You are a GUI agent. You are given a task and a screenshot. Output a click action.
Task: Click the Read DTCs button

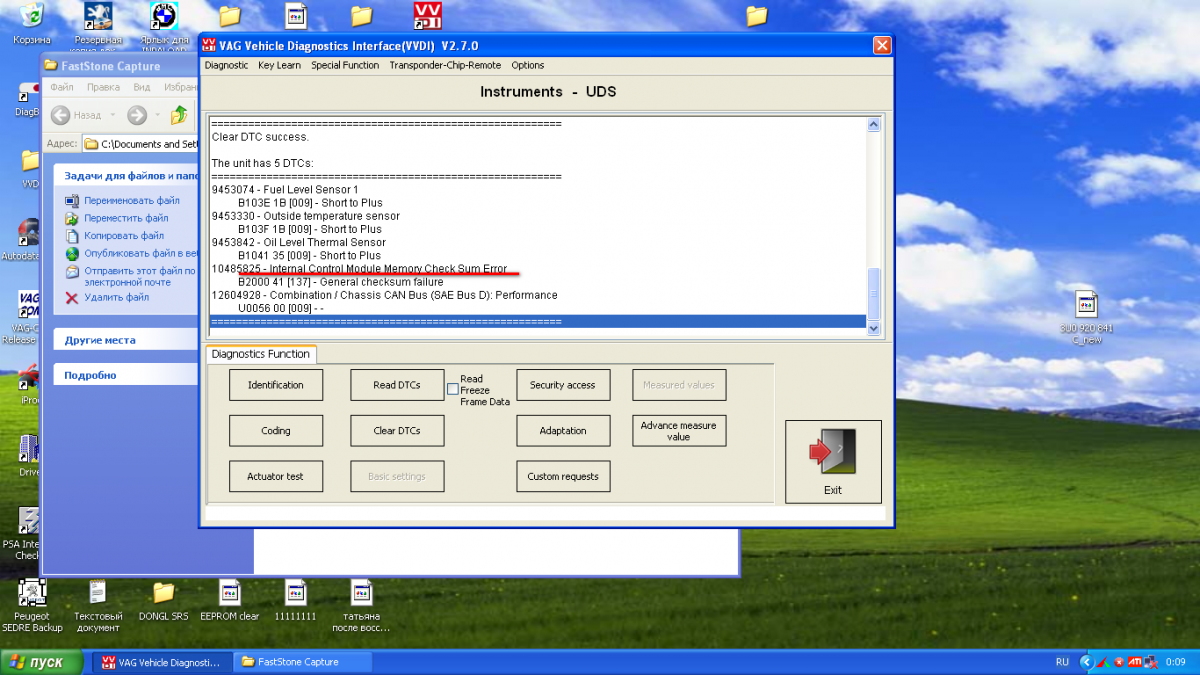pyautogui.click(x=397, y=385)
